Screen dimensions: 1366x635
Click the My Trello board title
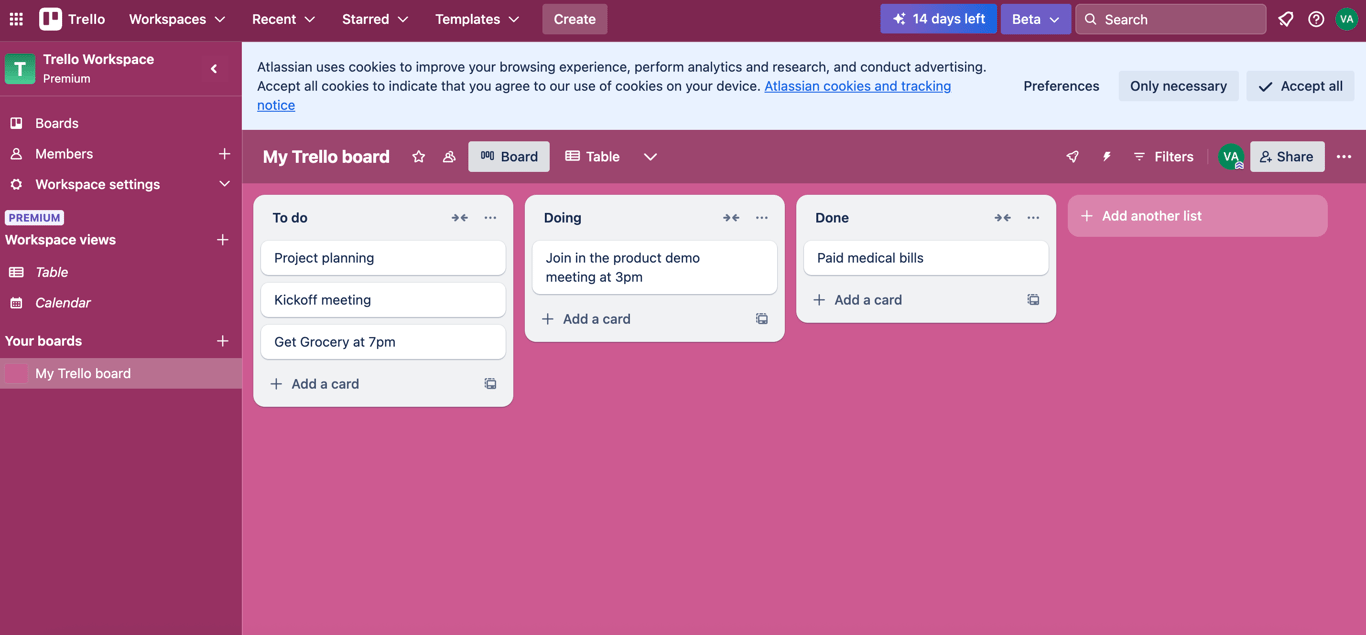pyautogui.click(x=326, y=157)
